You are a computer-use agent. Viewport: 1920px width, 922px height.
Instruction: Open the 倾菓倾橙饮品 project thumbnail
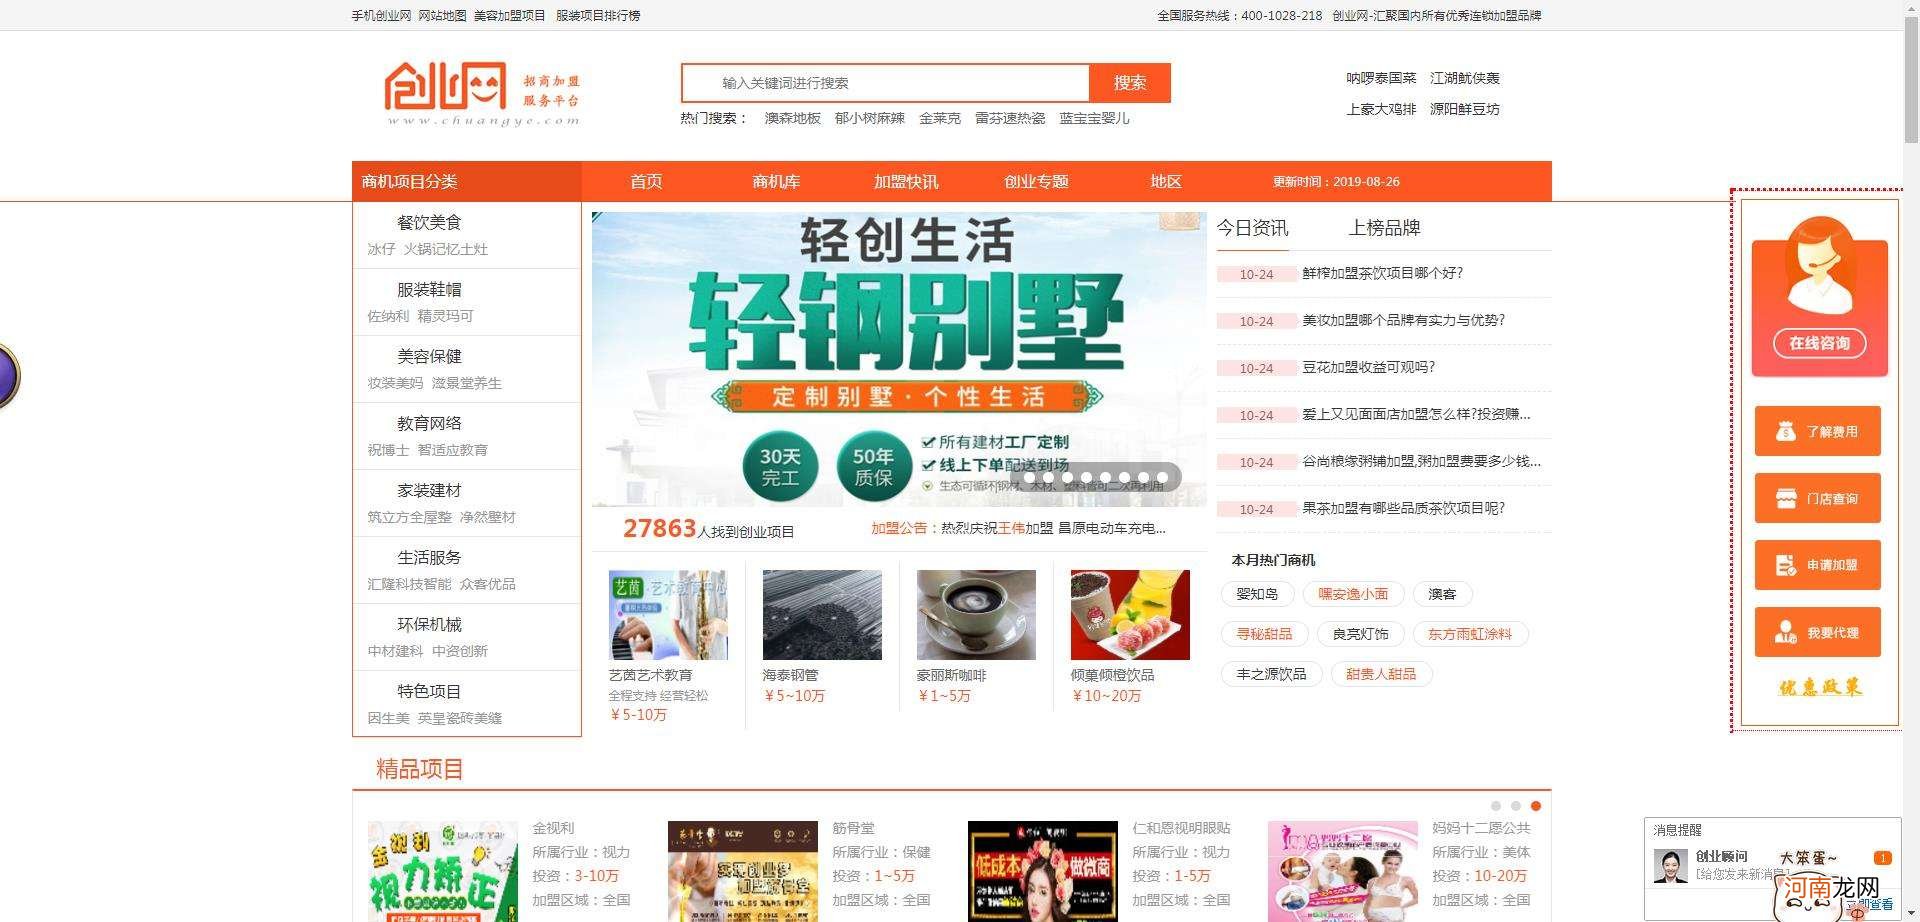tap(1130, 614)
